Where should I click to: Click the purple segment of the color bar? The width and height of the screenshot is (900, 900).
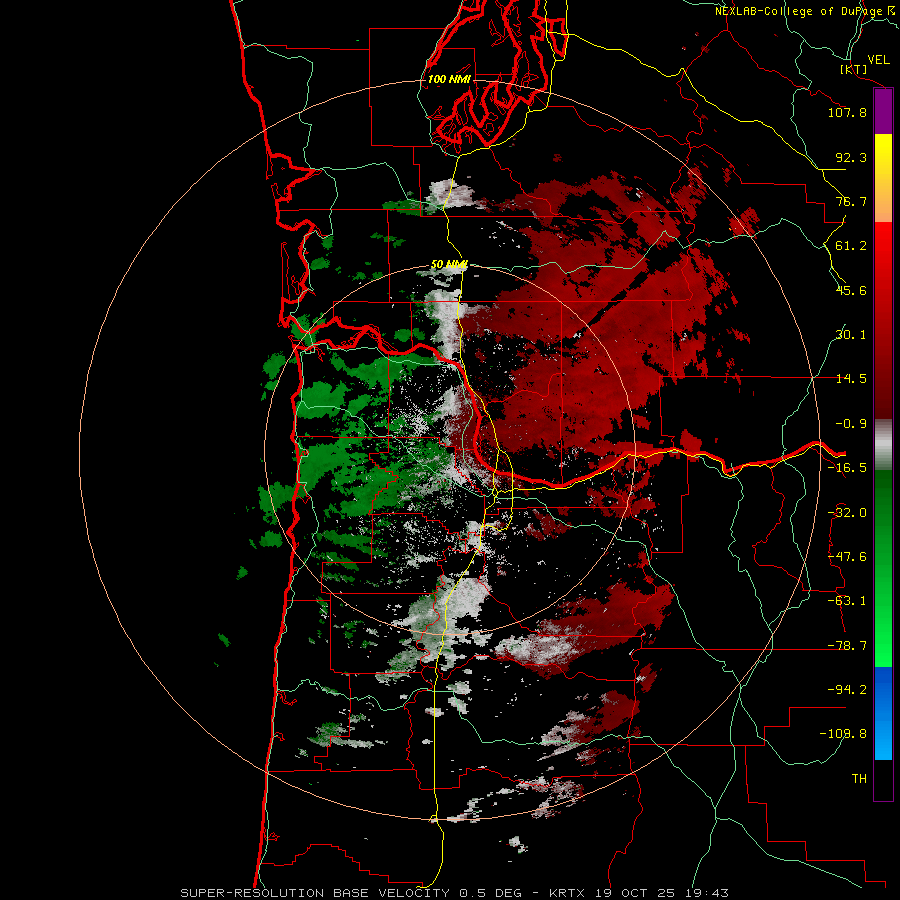point(883,112)
